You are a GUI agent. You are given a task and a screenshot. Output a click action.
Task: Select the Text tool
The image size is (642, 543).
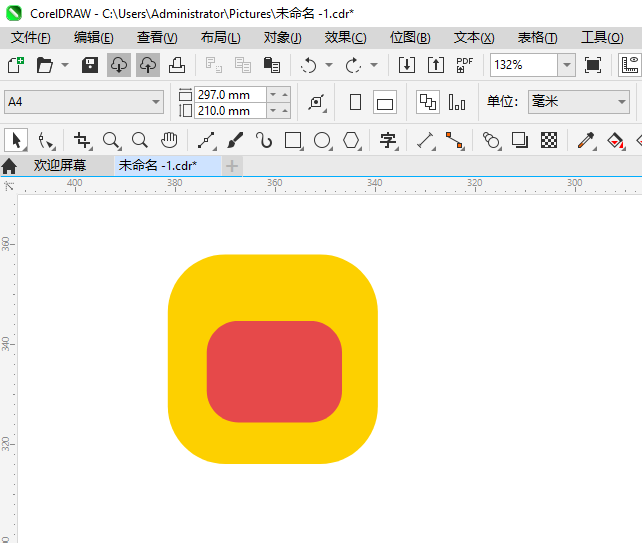point(388,140)
